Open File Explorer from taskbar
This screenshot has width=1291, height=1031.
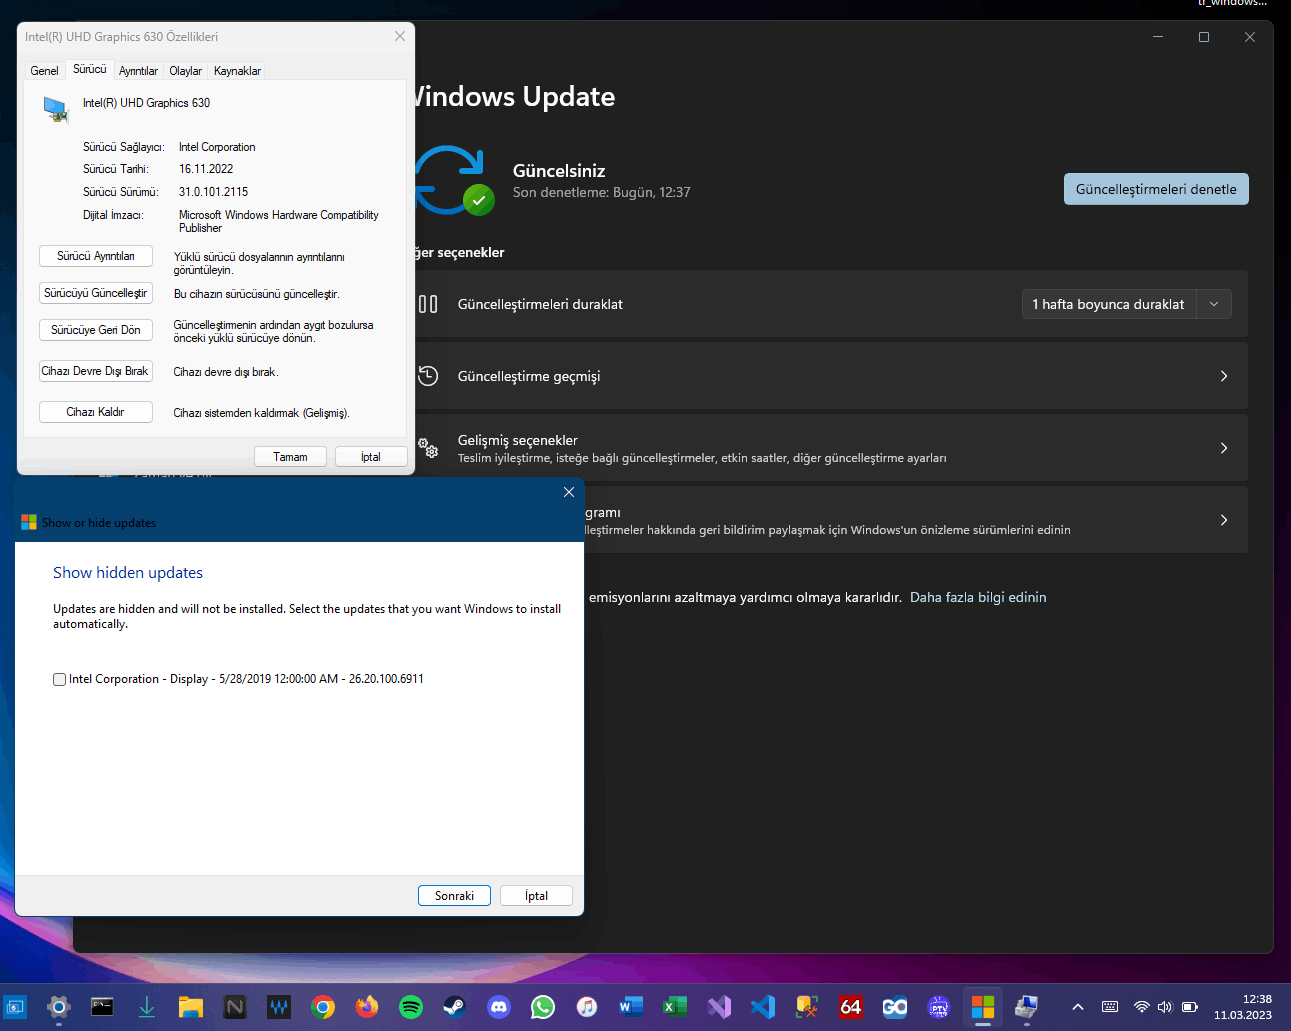coord(191,1007)
